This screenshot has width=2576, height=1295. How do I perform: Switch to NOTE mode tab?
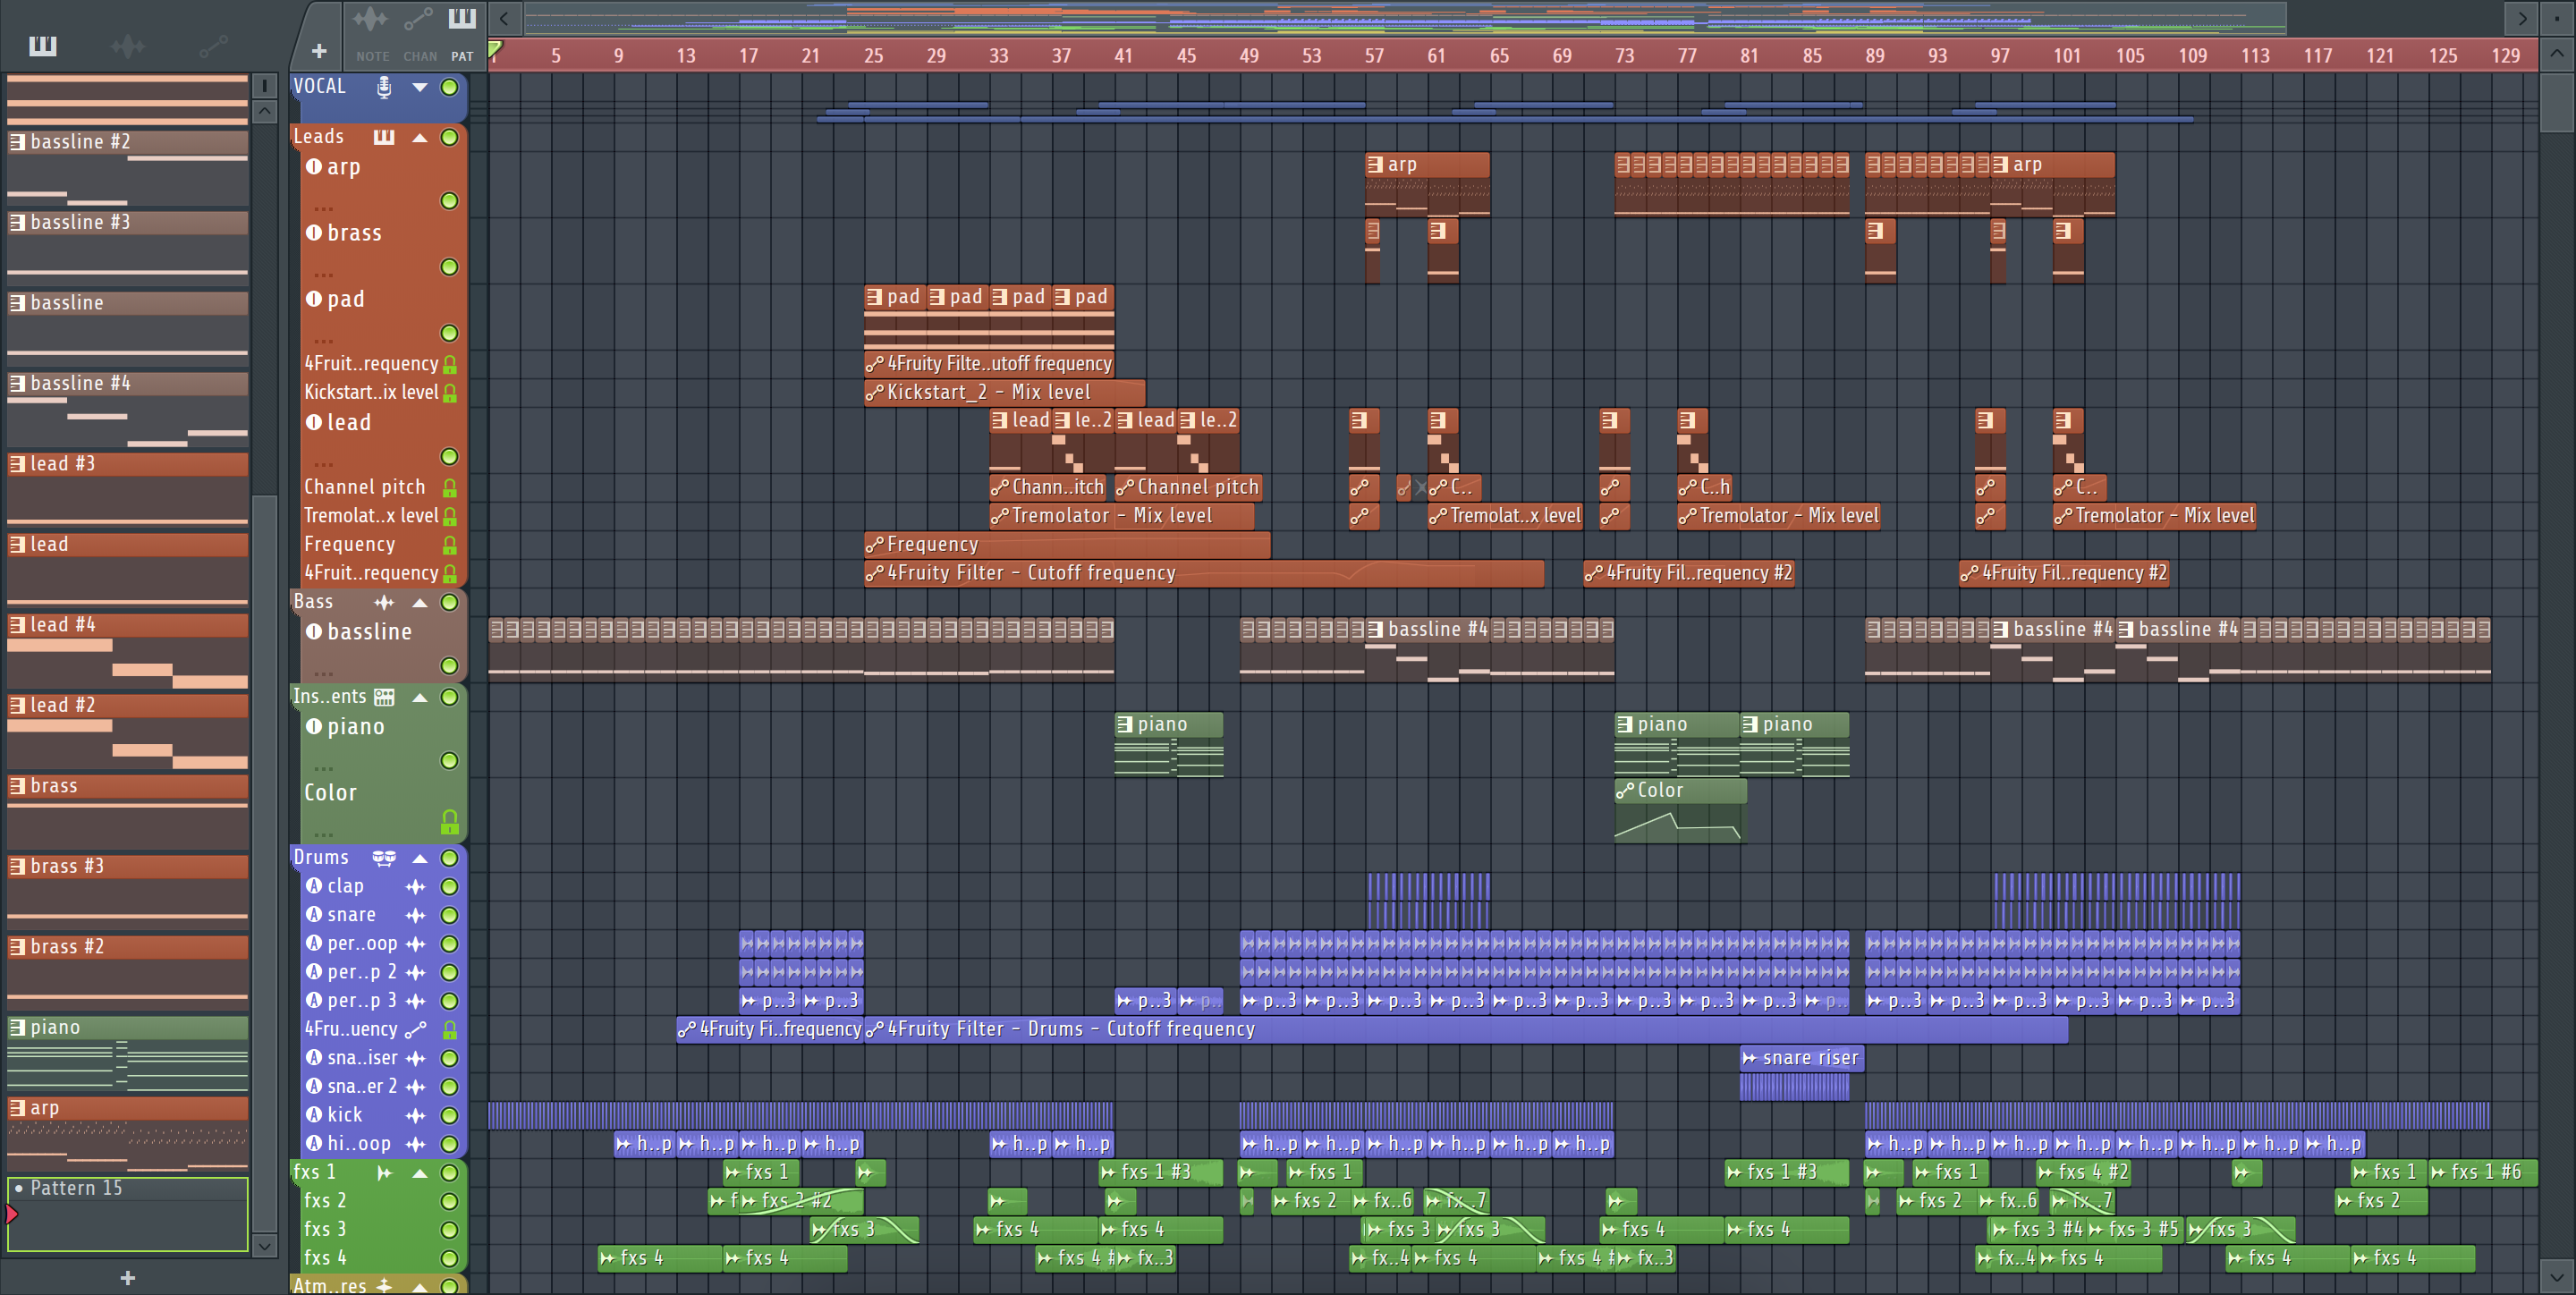tap(372, 33)
